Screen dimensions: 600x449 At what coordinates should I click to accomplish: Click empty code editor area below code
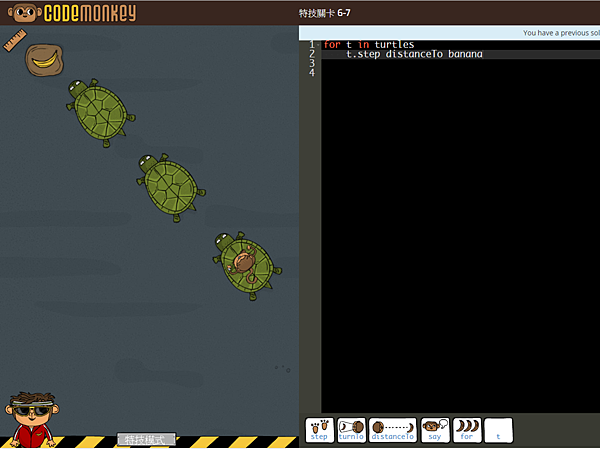461,237
